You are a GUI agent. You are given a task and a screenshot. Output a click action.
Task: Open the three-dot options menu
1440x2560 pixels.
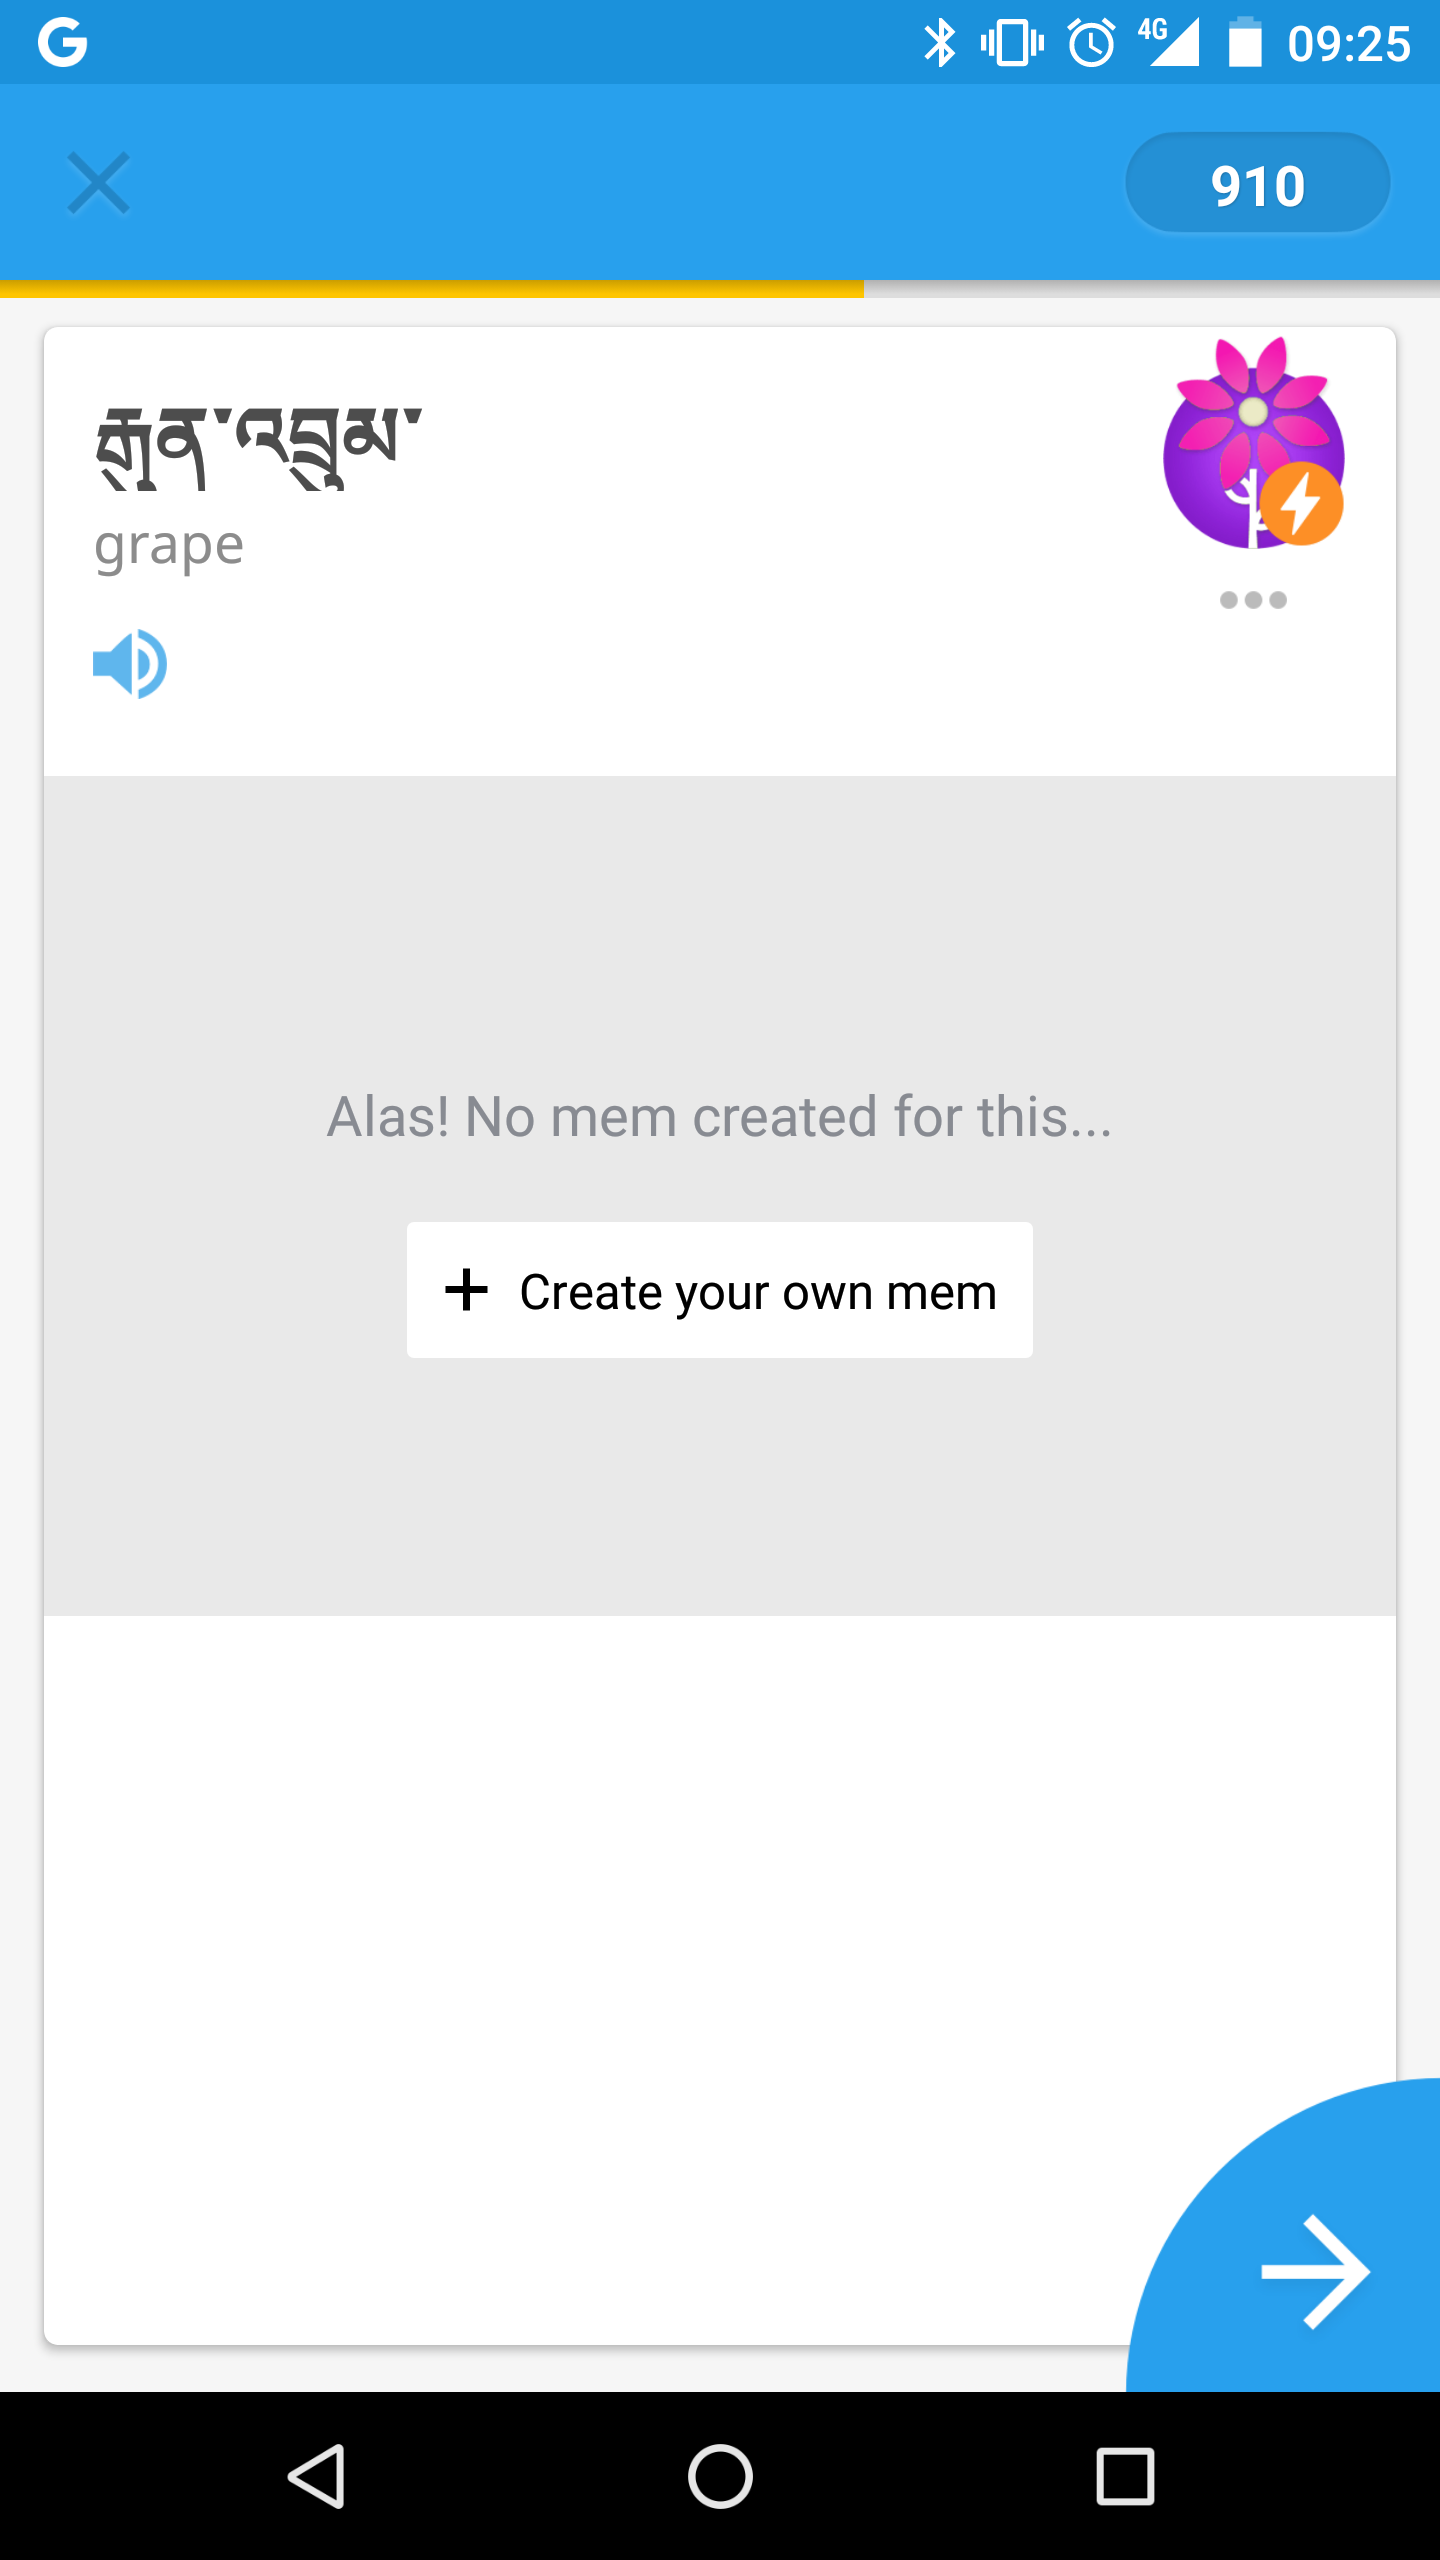[1253, 600]
